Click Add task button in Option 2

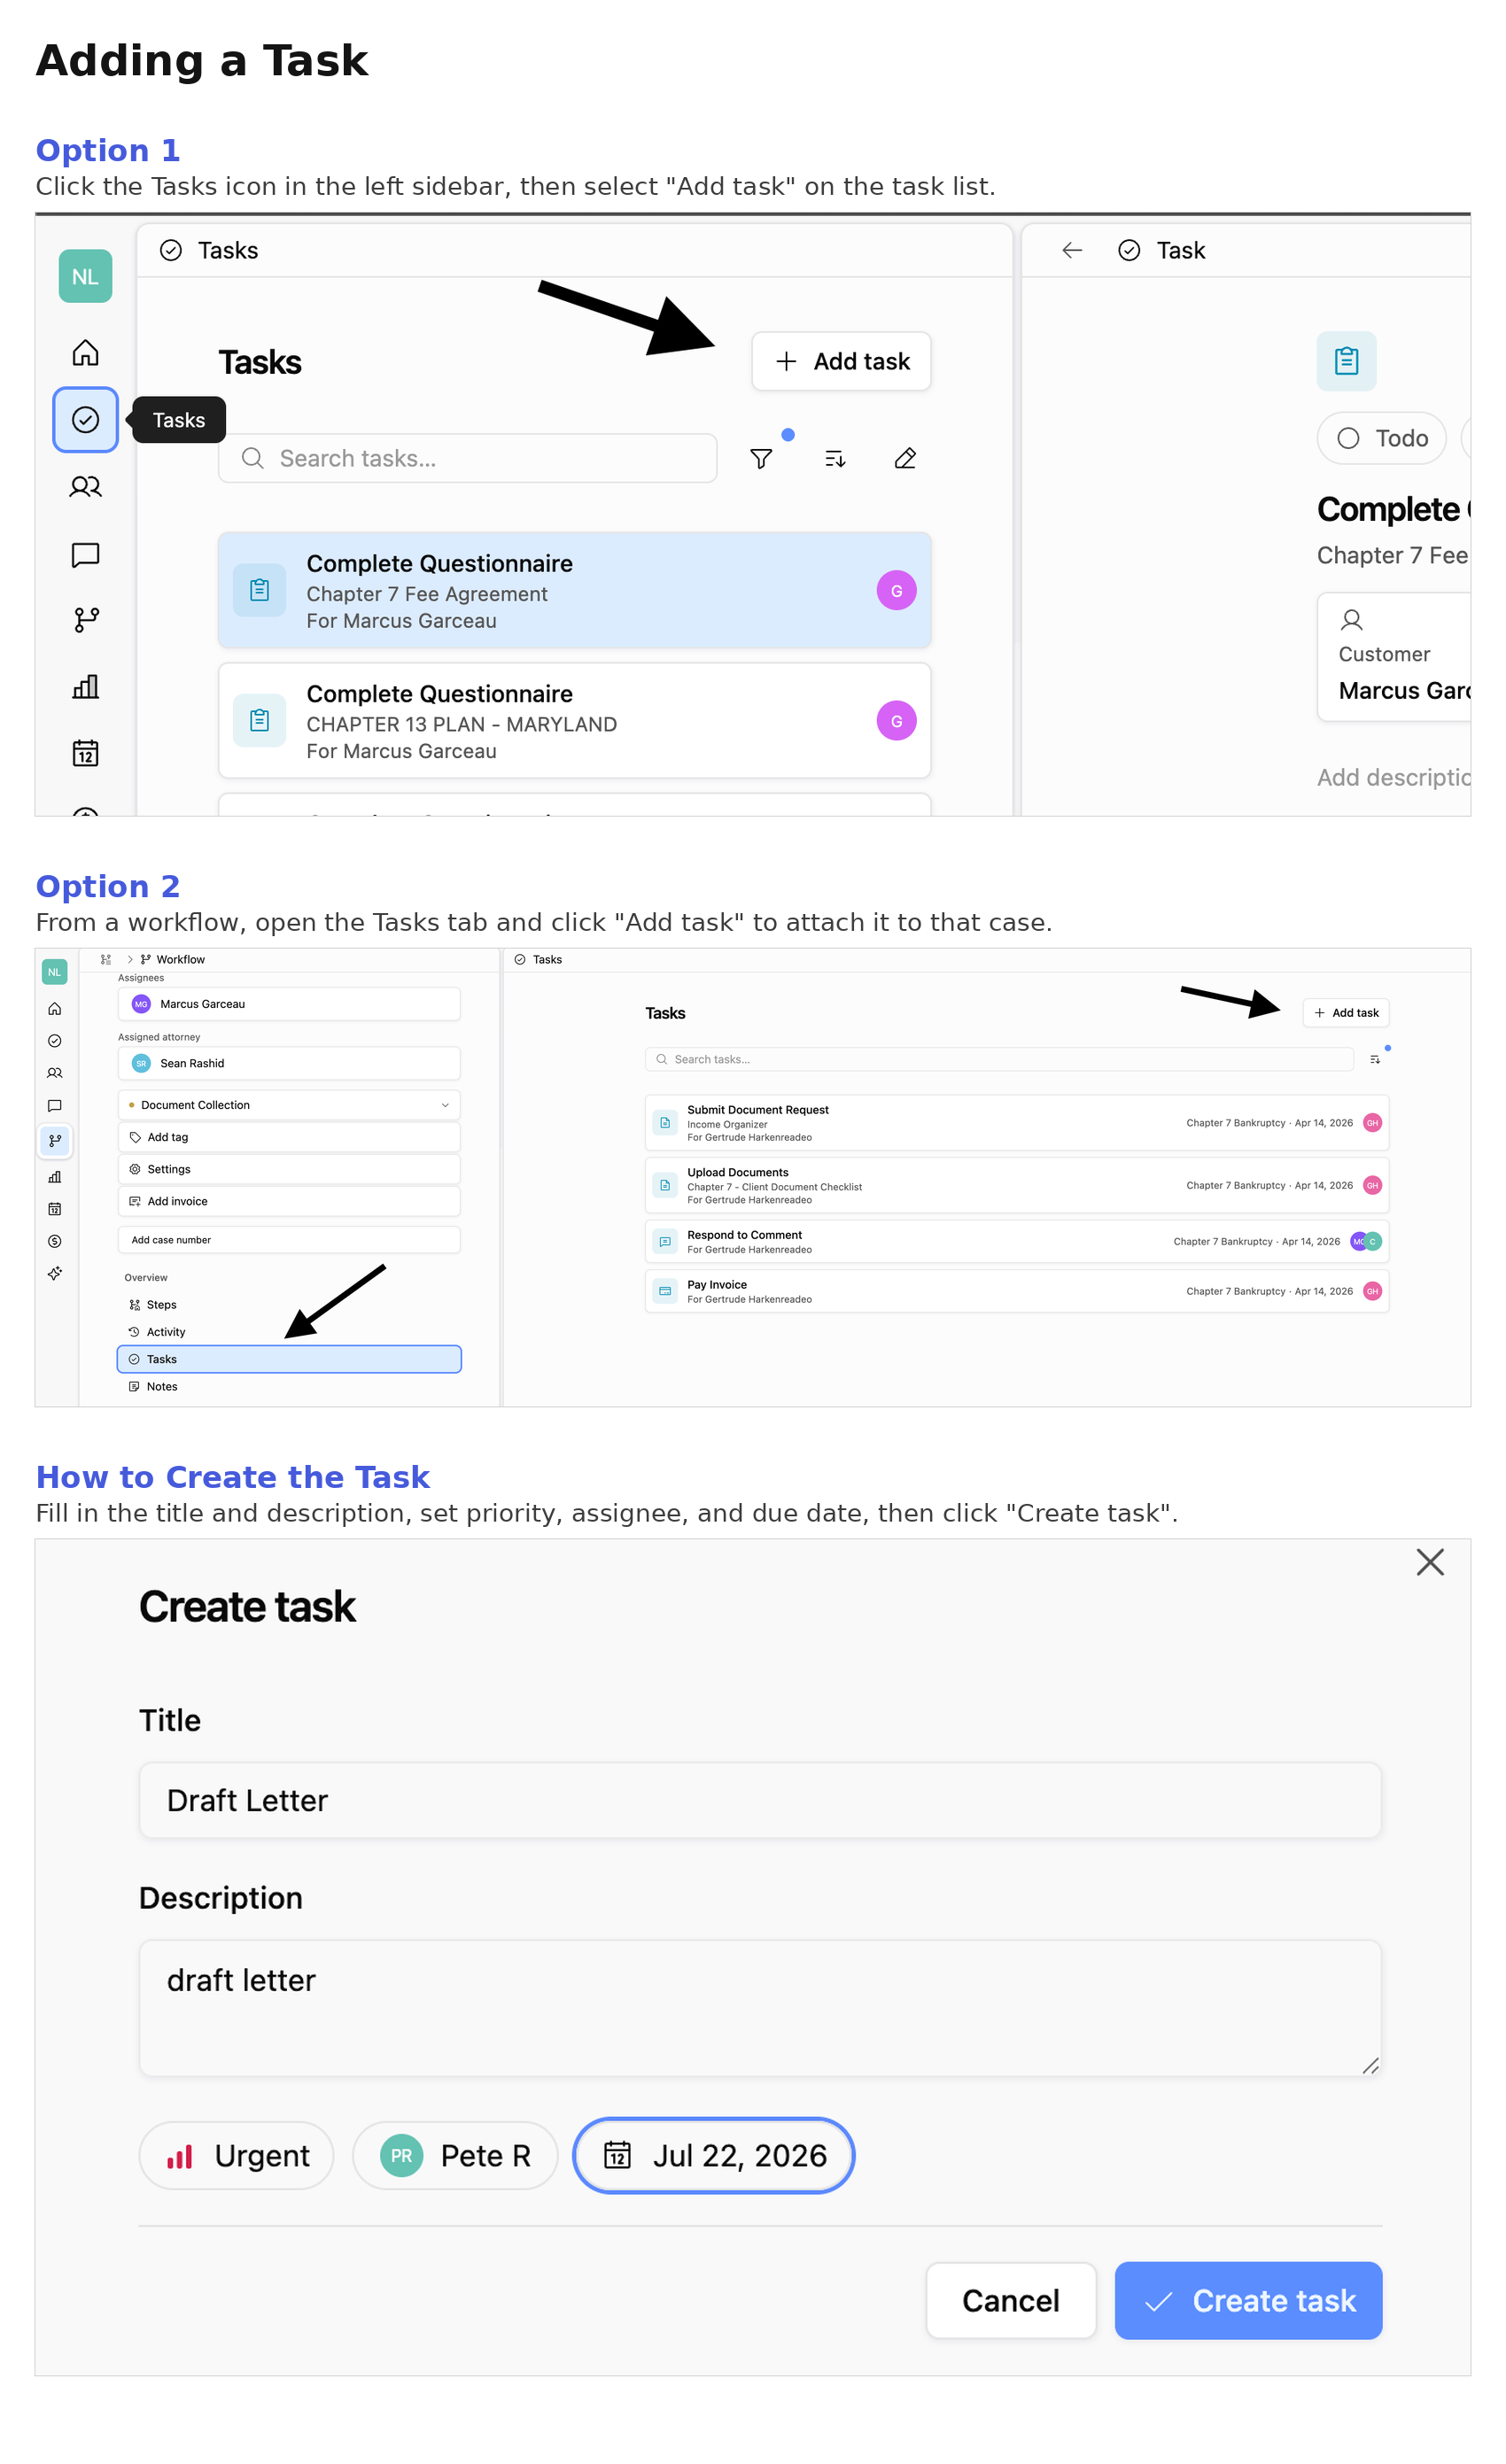click(1345, 1013)
